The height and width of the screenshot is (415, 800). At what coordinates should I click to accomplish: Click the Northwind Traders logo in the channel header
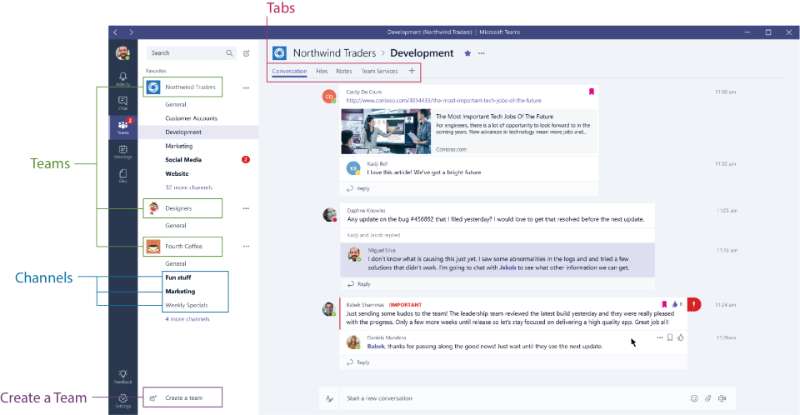(x=280, y=53)
